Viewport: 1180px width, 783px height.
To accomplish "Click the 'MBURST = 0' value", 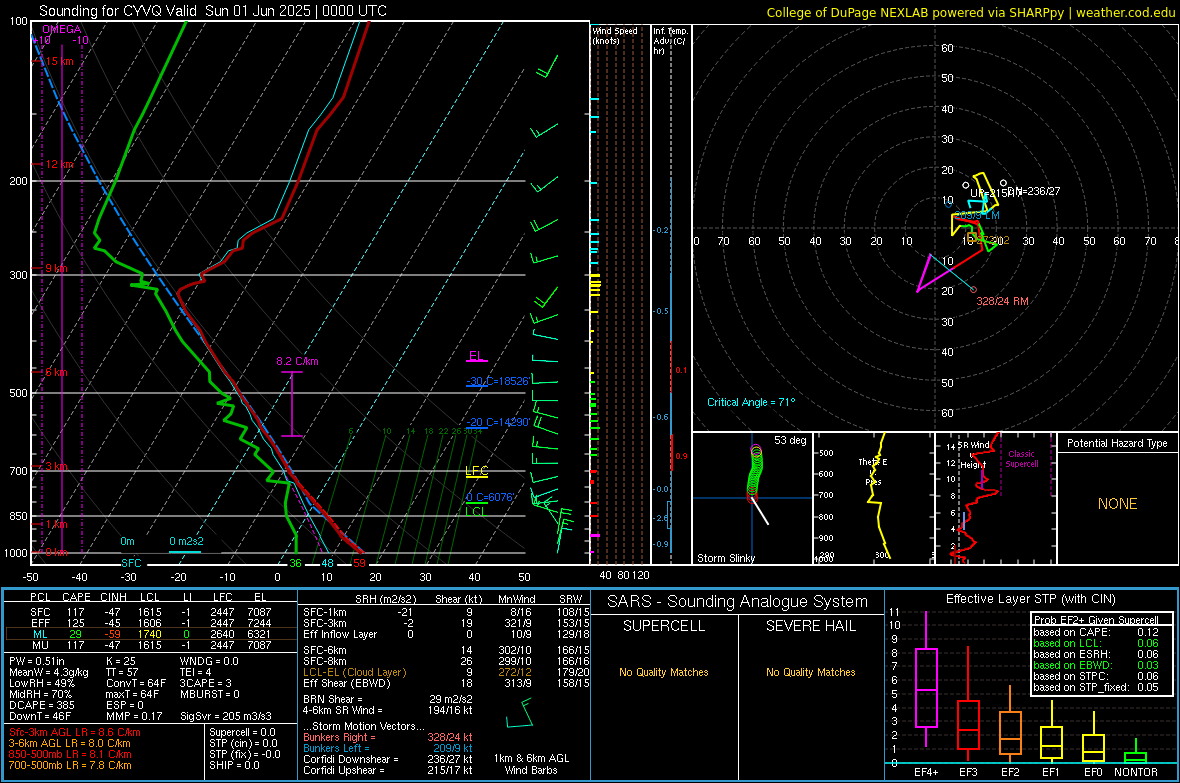I will [x=210, y=694].
